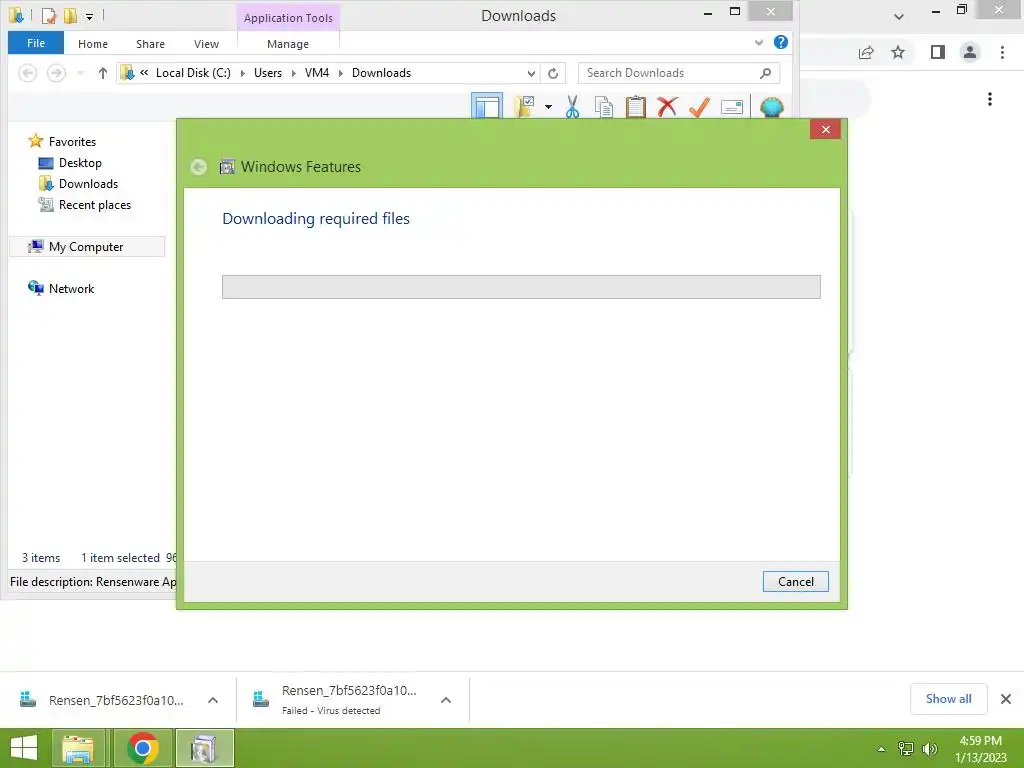Toggle the preview pane toolbar icon

coord(487,106)
